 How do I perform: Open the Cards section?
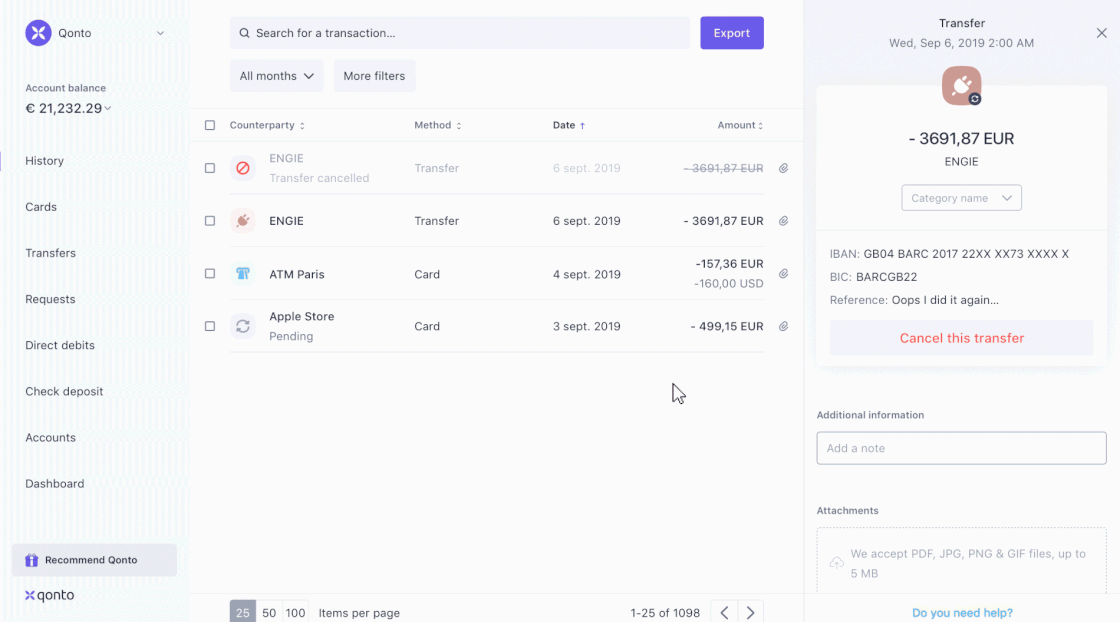pos(41,207)
